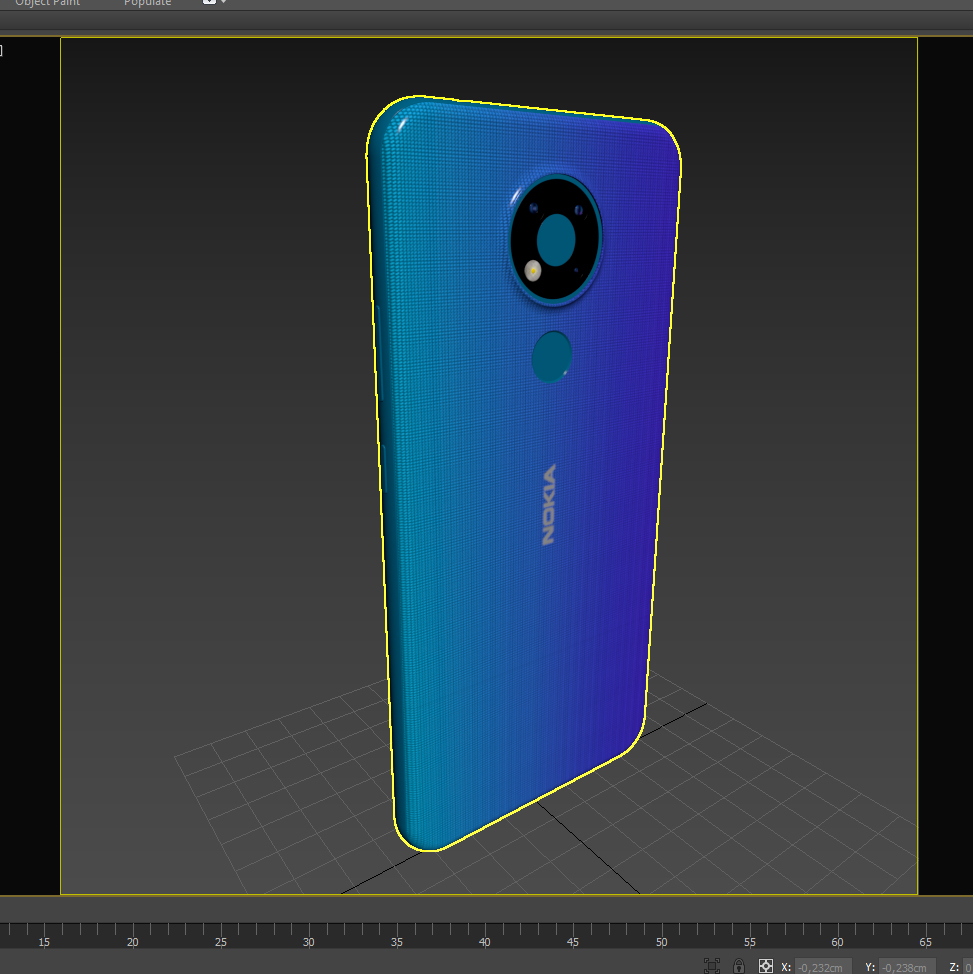Select the Nokia phone model in viewport
The height and width of the screenshot is (974, 973).
coord(522,472)
